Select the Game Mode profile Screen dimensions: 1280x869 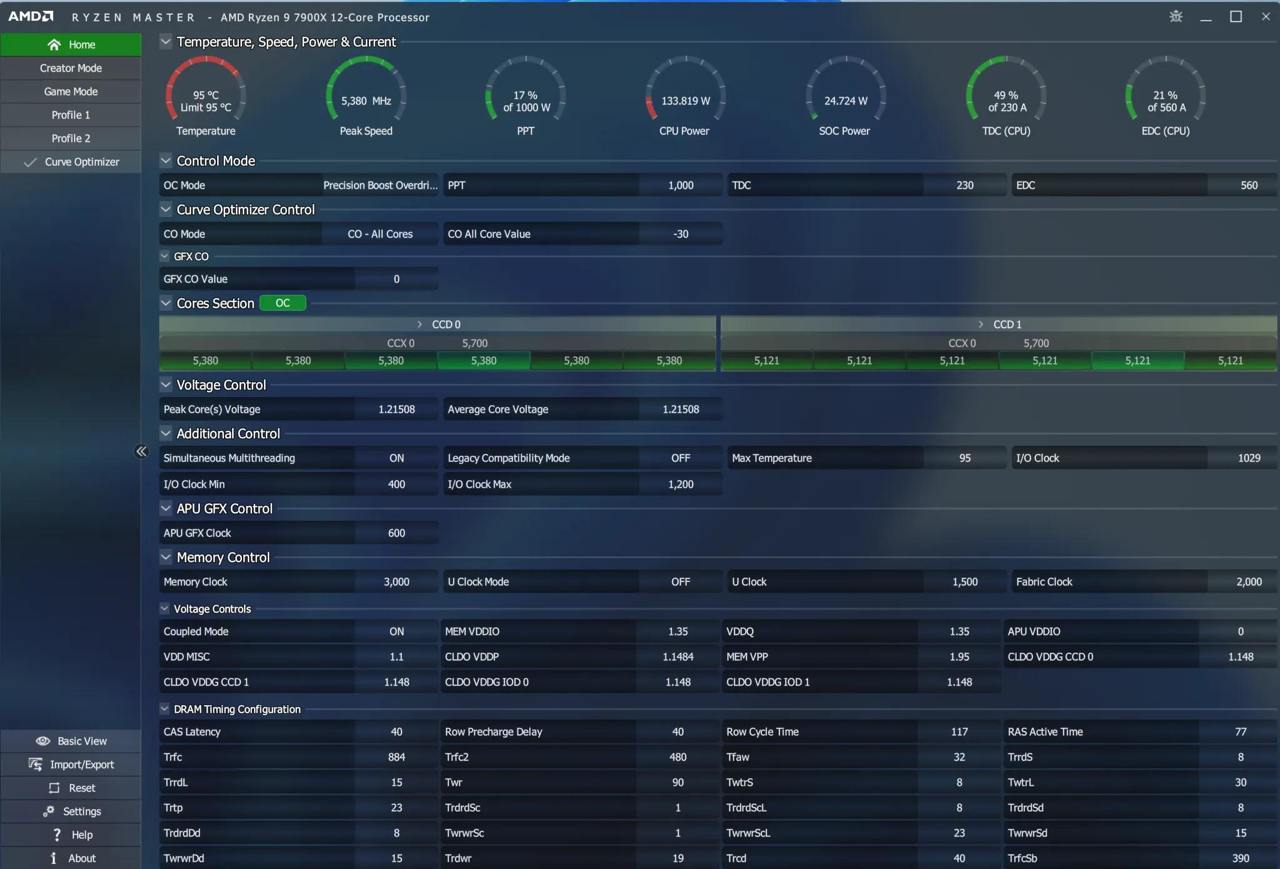pyautogui.click(x=70, y=91)
